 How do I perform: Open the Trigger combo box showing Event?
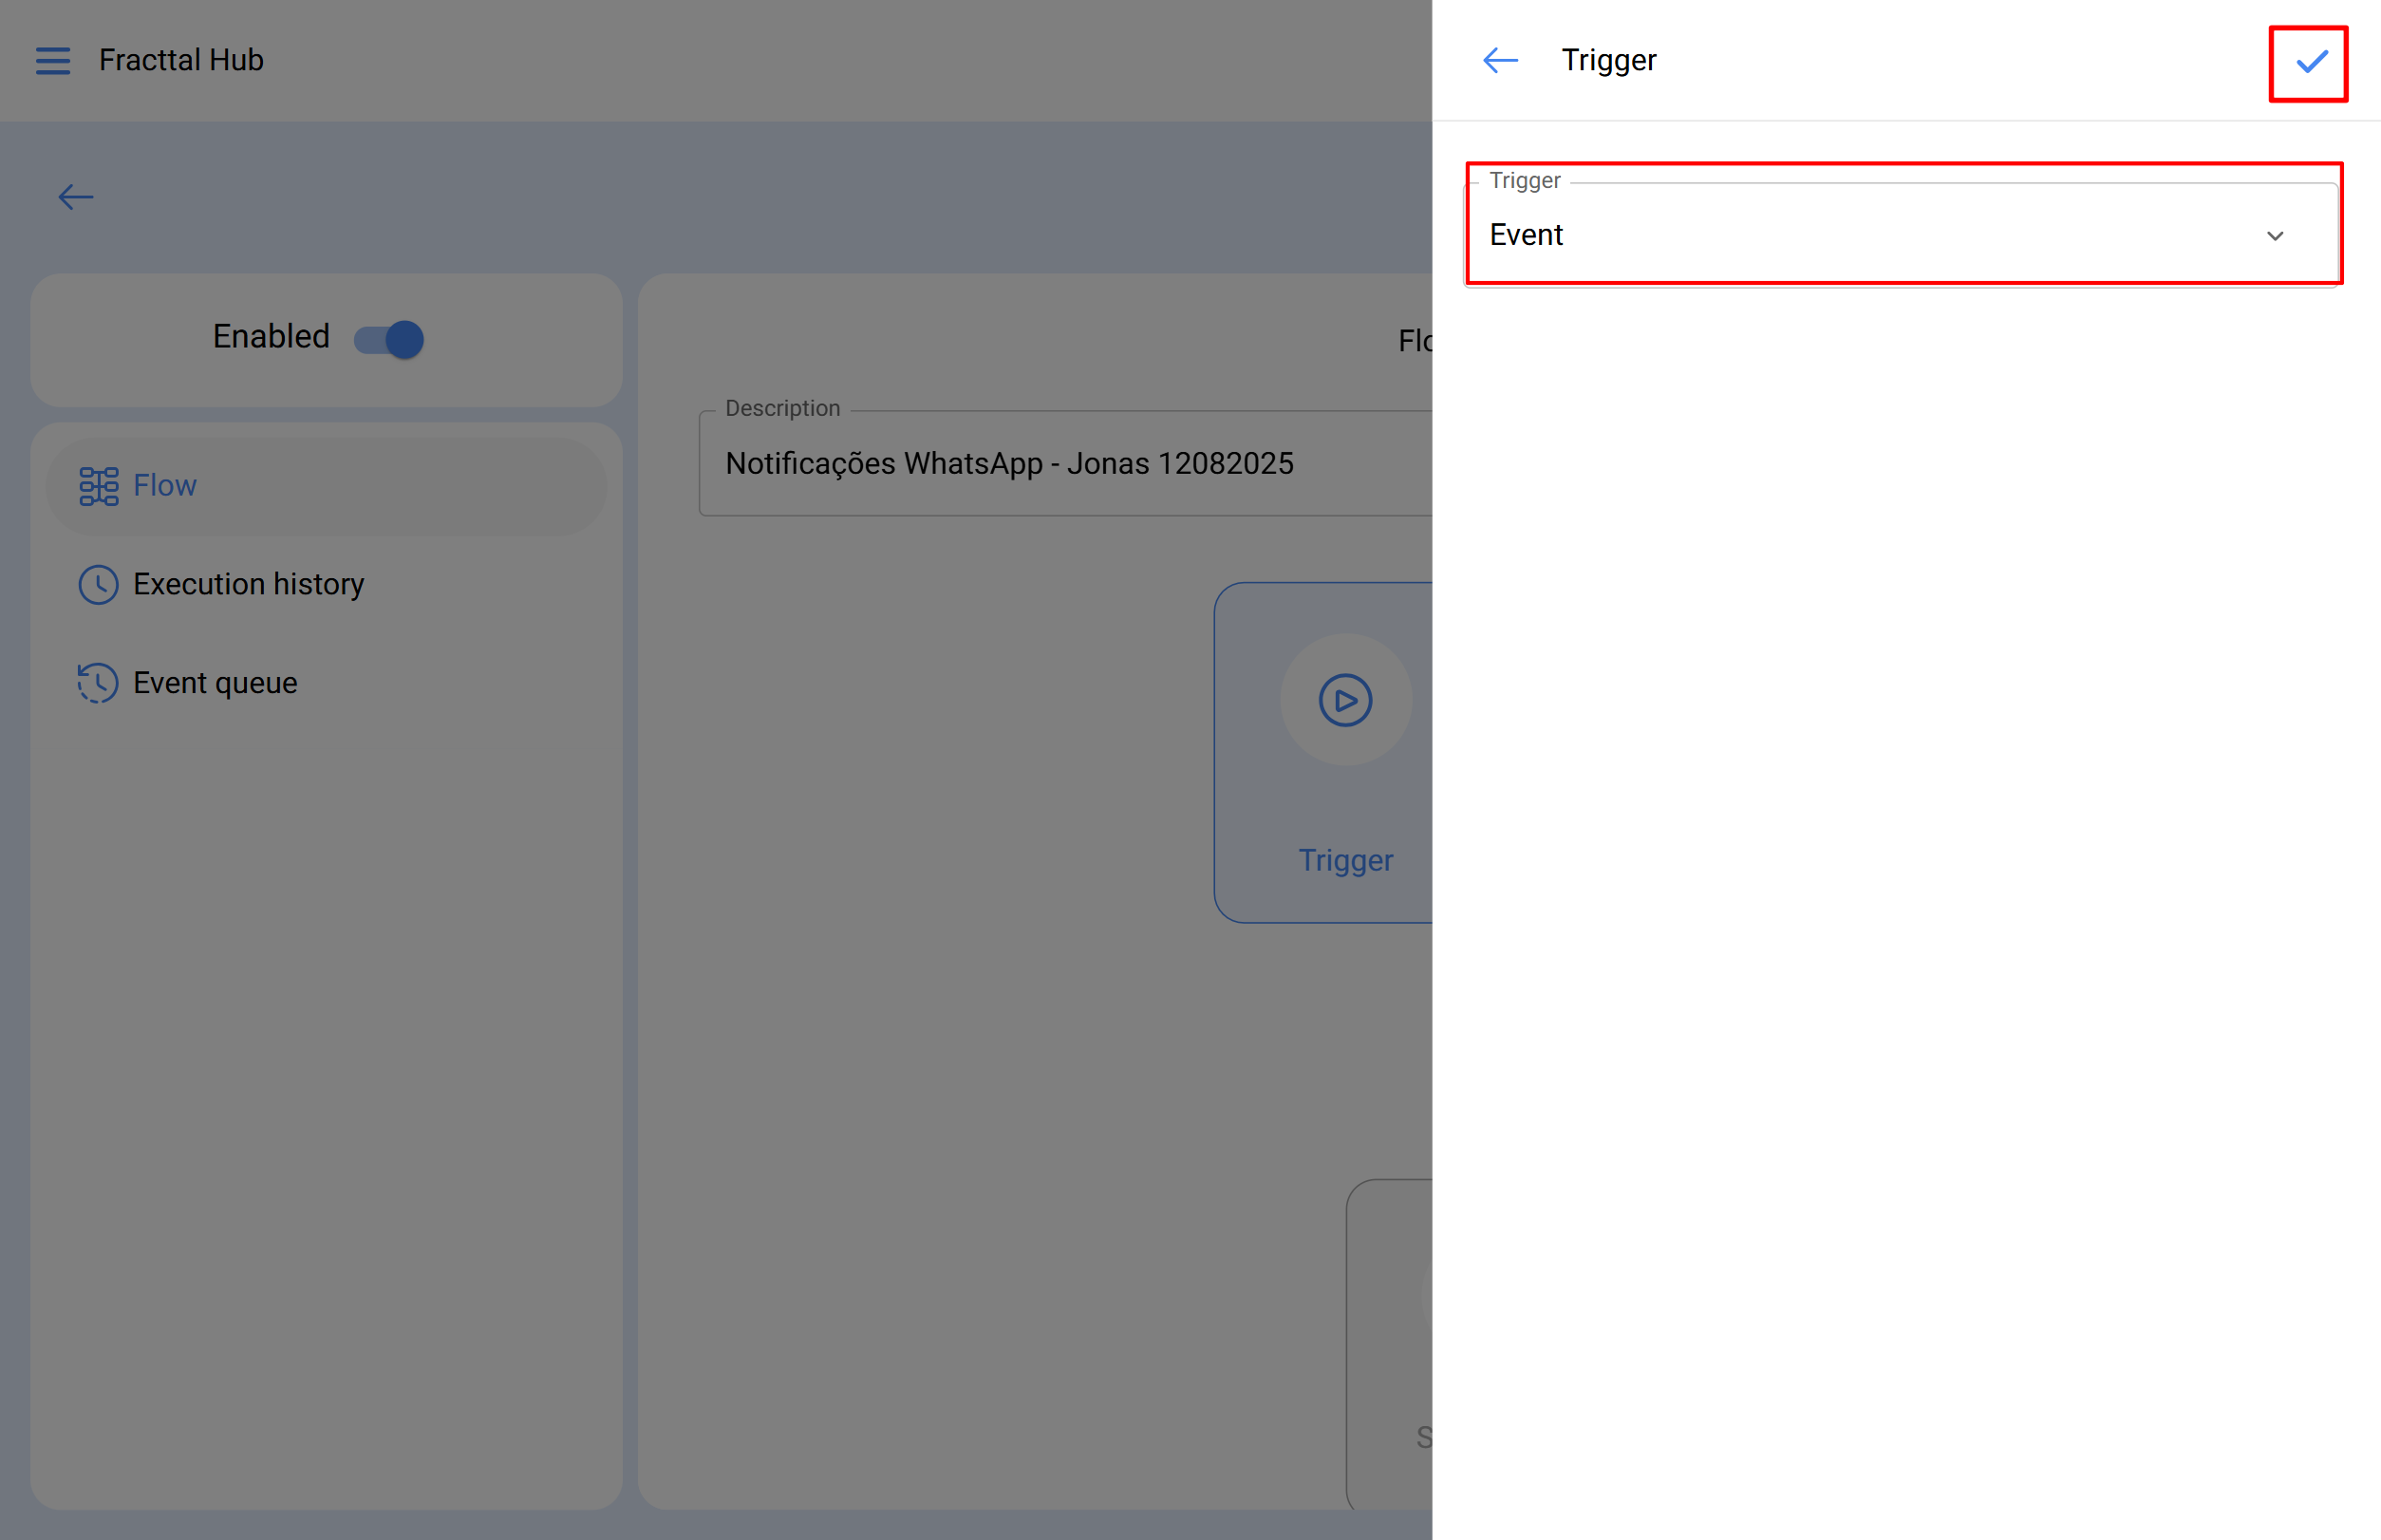[x=1870, y=235]
